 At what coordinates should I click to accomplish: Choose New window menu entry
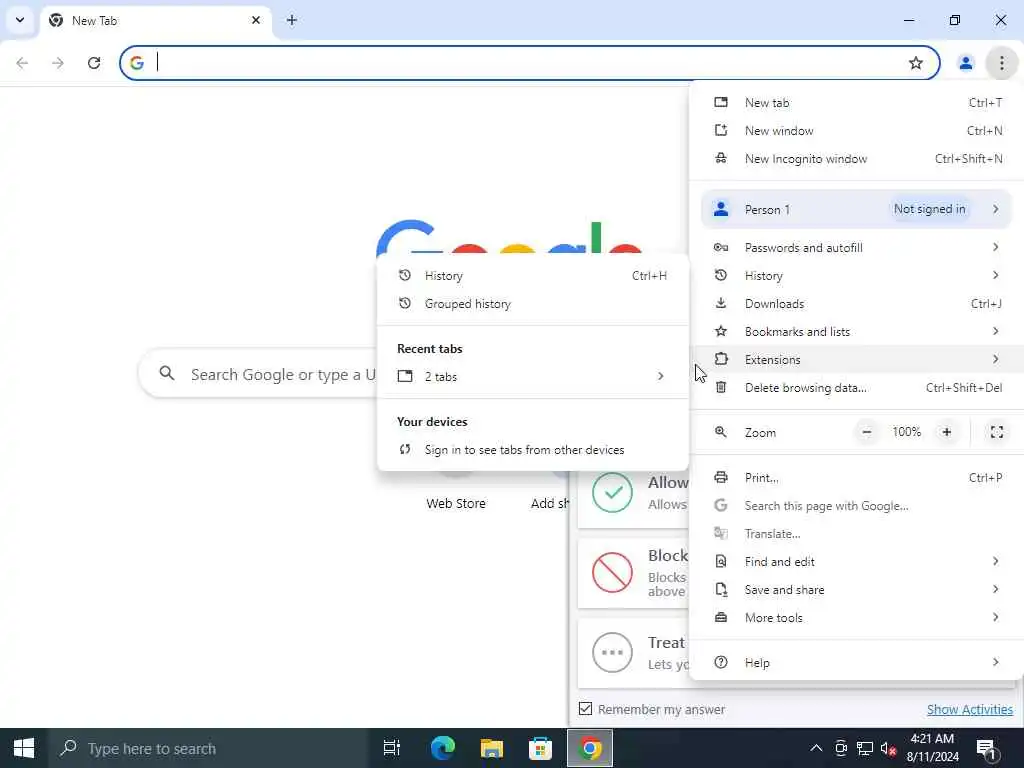(x=856, y=131)
